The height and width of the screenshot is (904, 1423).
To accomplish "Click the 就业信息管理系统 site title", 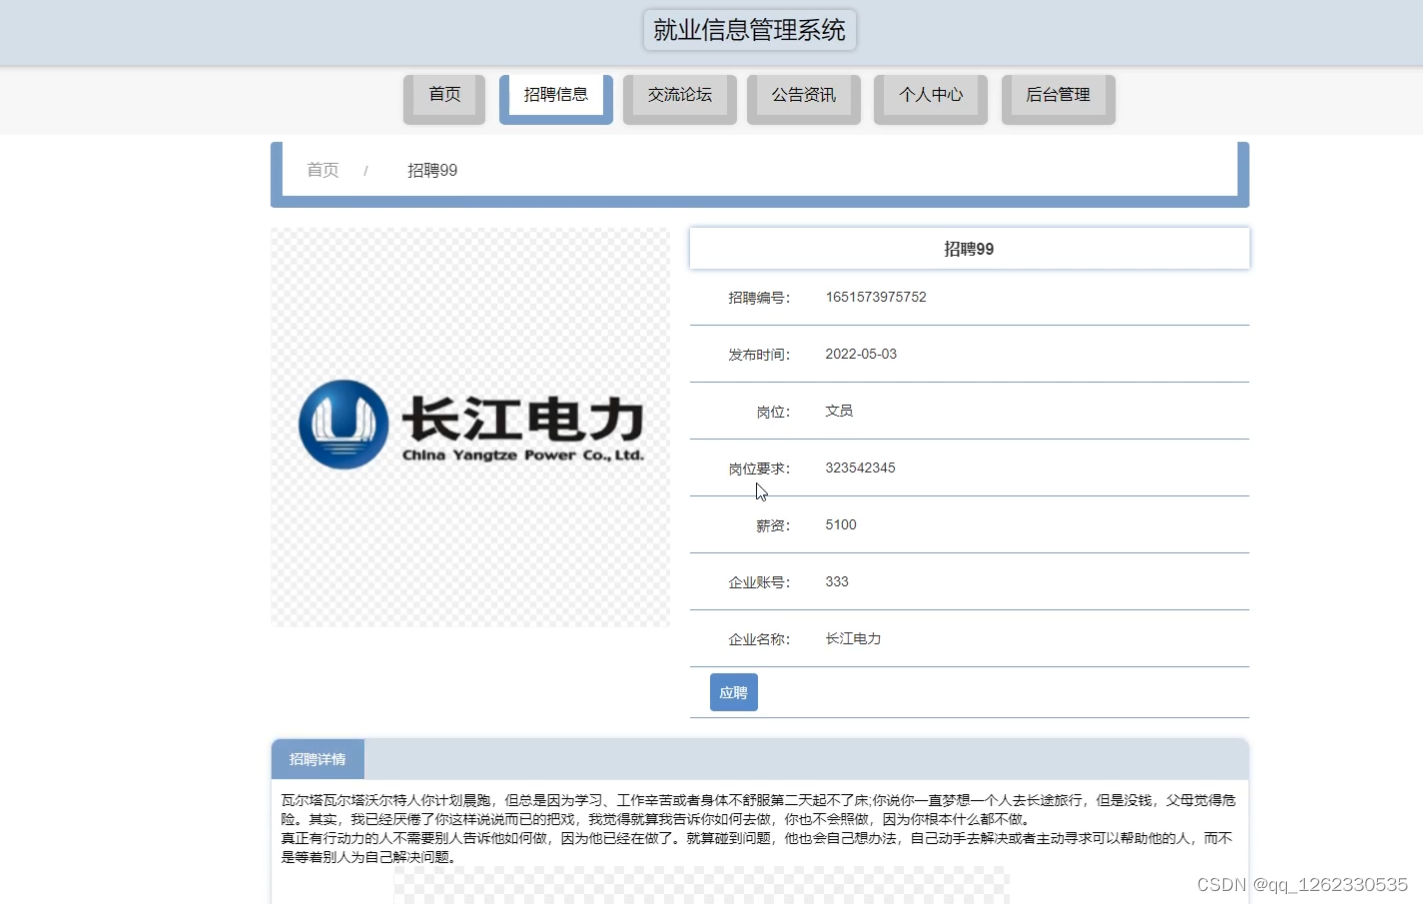I will pyautogui.click(x=749, y=30).
